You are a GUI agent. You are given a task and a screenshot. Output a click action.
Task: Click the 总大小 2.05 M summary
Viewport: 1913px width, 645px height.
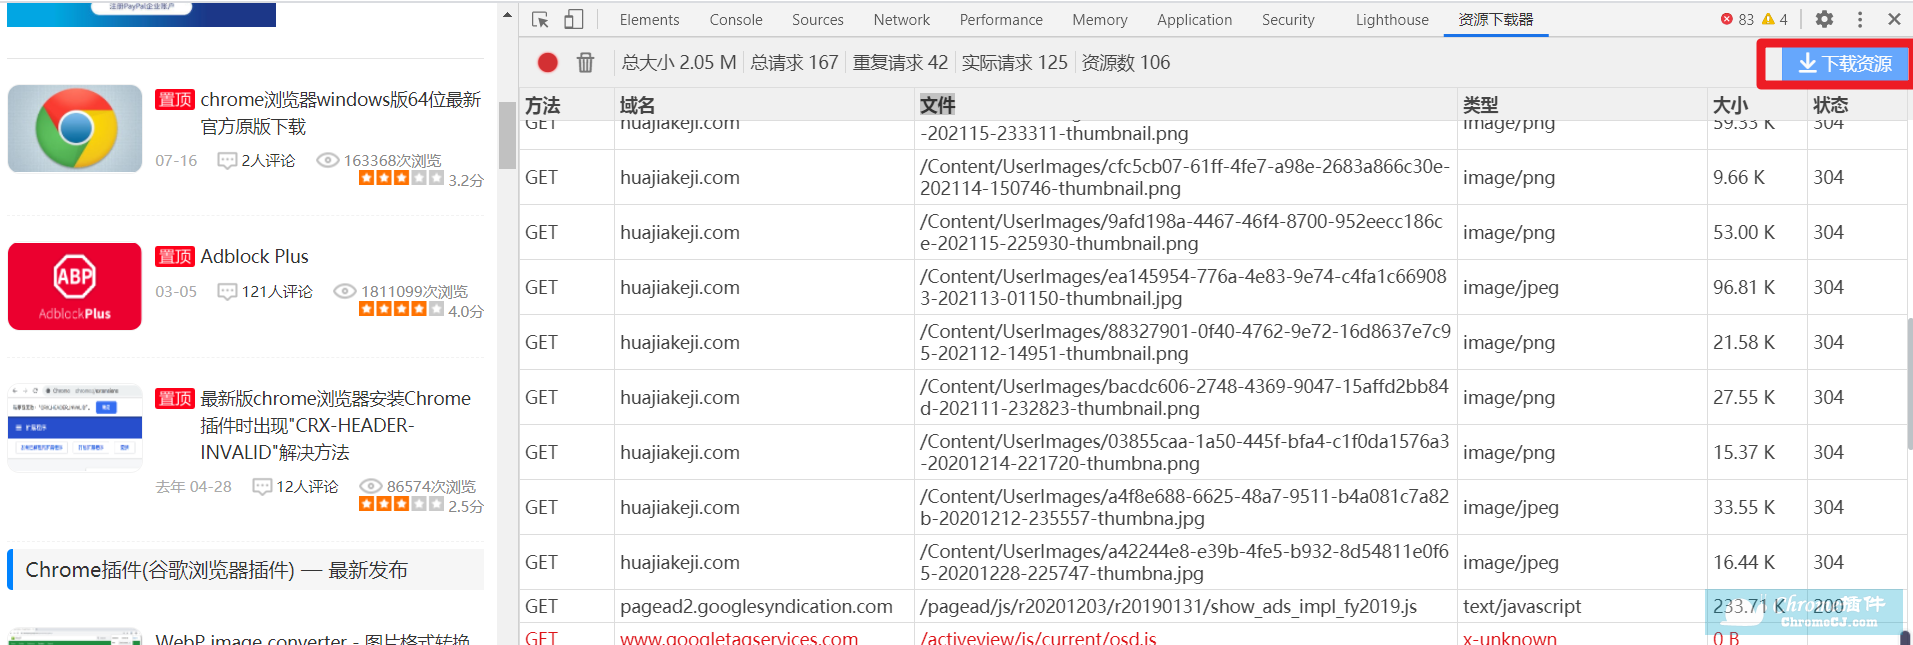click(679, 62)
